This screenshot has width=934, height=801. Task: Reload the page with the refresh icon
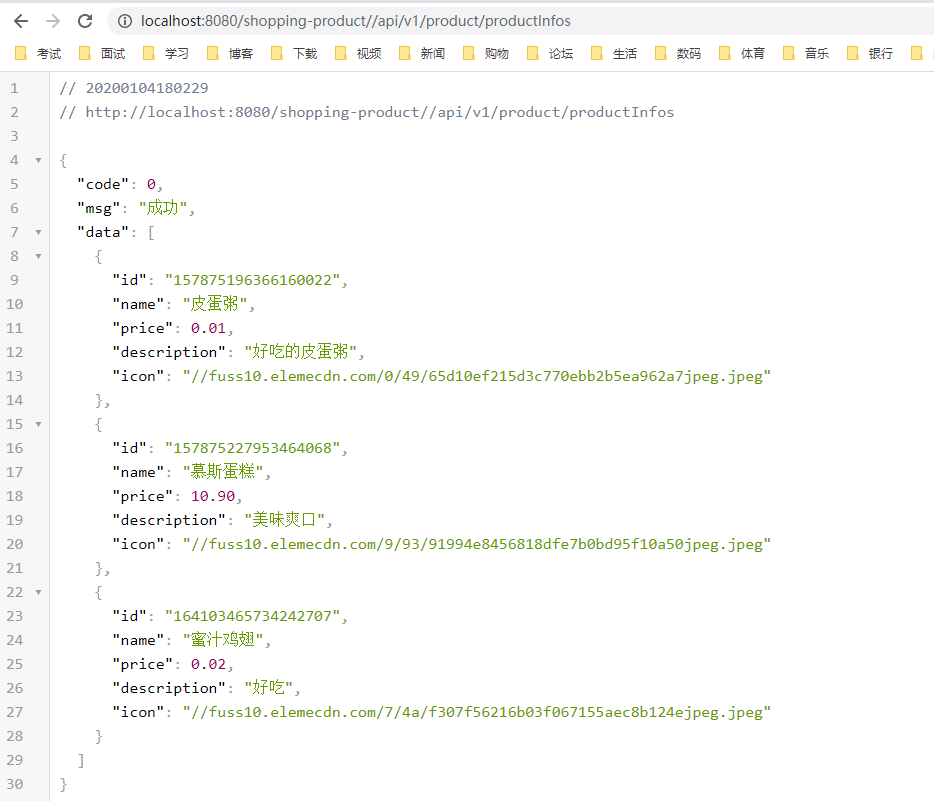85,21
